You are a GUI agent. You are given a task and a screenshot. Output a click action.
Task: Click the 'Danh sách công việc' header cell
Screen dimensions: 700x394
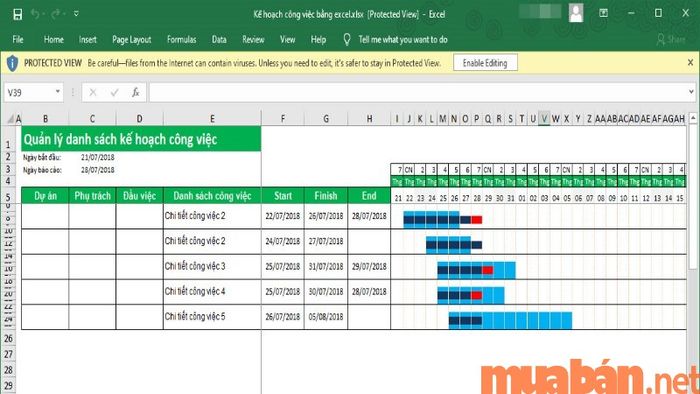(x=212, y=196)
